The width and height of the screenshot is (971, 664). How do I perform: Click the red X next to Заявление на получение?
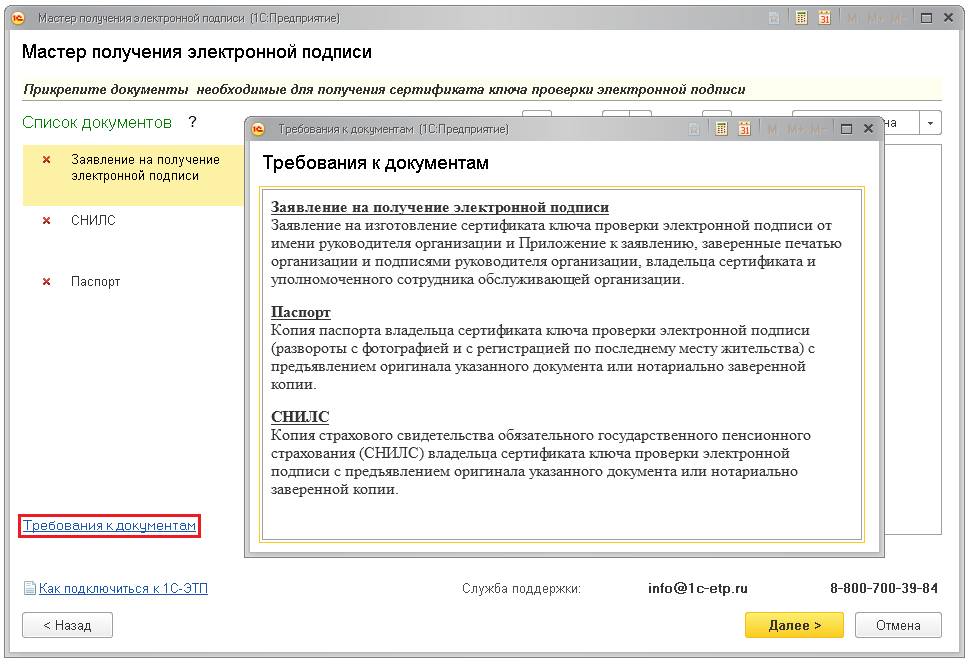click(46, 160)
